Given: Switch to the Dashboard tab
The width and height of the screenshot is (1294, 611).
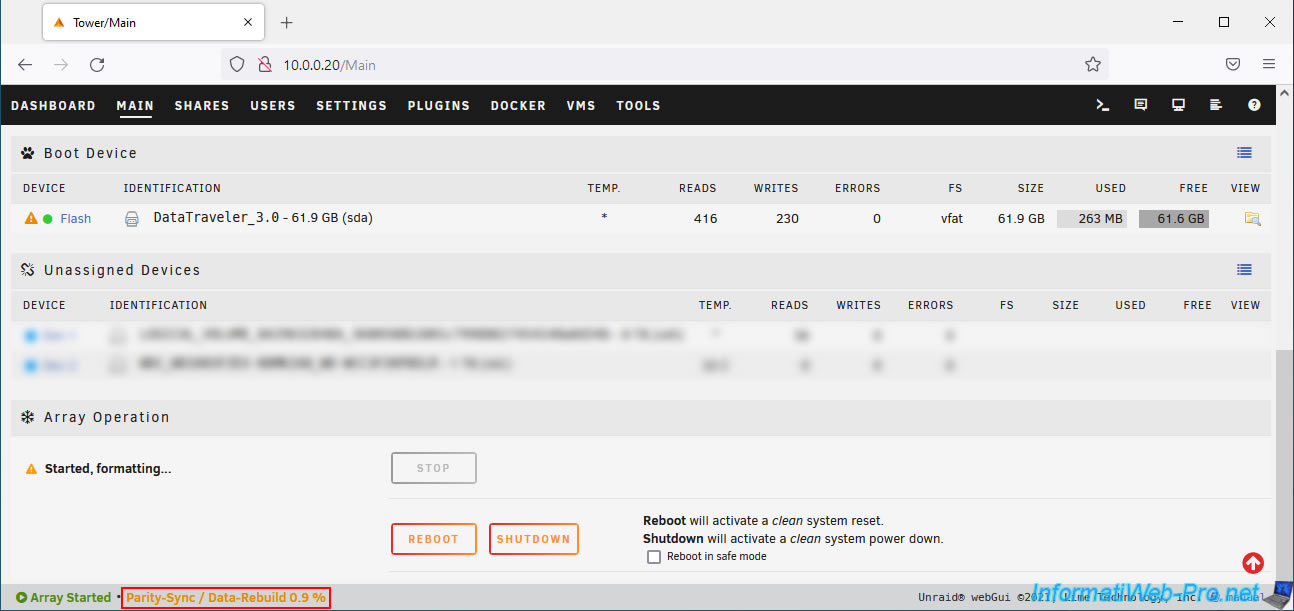Looking at the screenshot, I should pos(53,106).
